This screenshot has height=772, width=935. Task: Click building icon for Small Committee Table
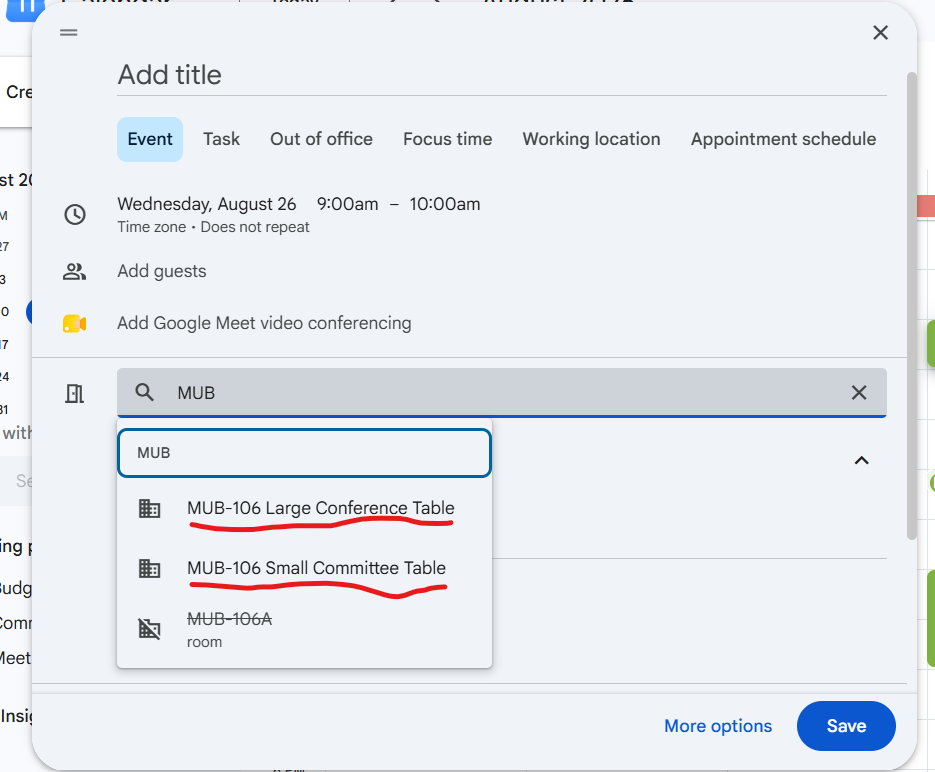point(149,568)
